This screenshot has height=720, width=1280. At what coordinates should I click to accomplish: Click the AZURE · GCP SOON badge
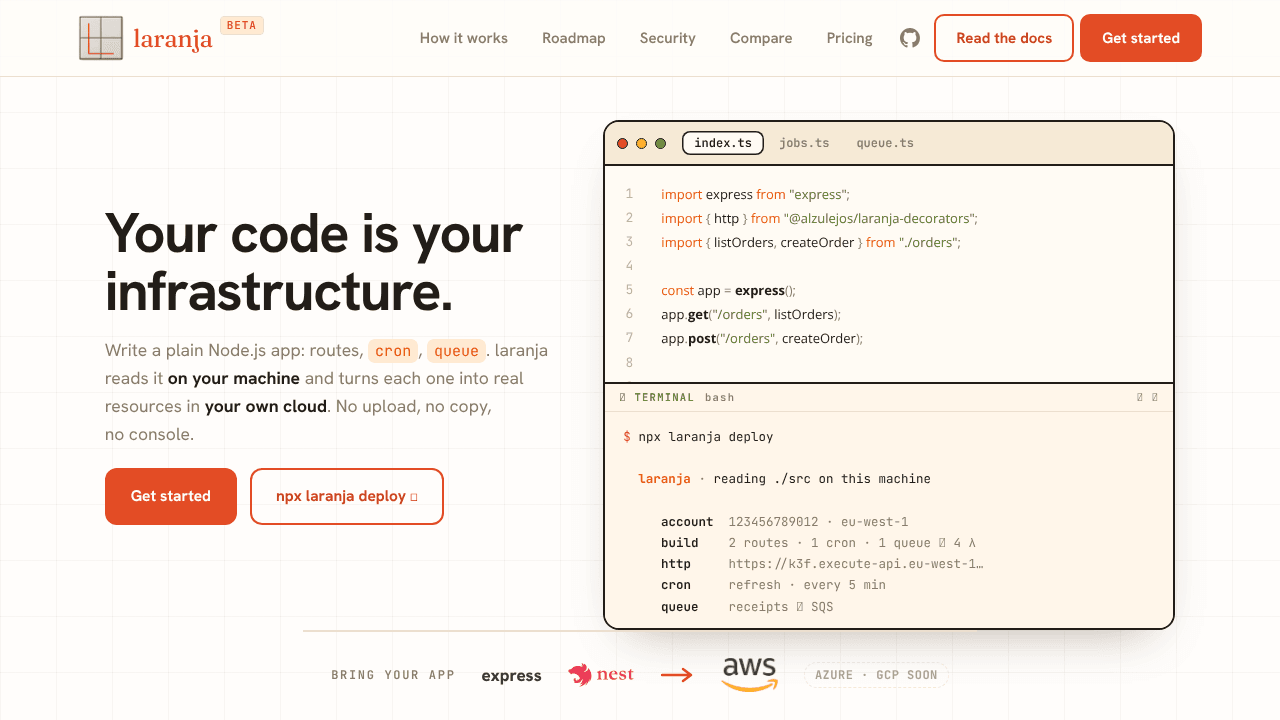(876, 675)
